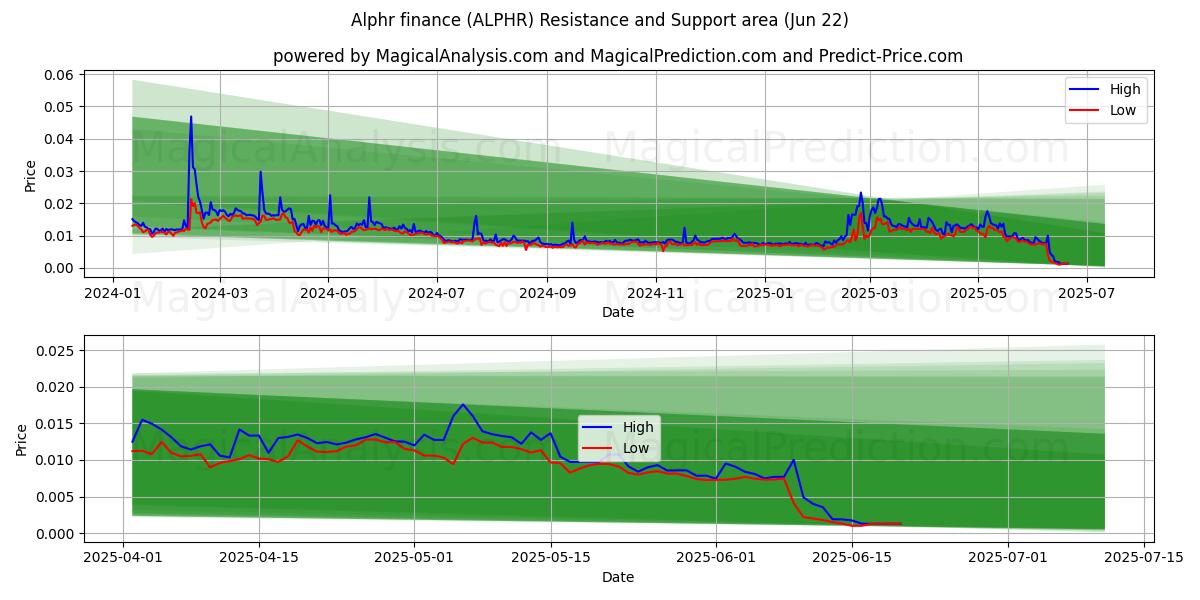This screenshot has width=1200, height=600.
Task: Click the '2025-04-15' date tick label
Action: point(259,558)
